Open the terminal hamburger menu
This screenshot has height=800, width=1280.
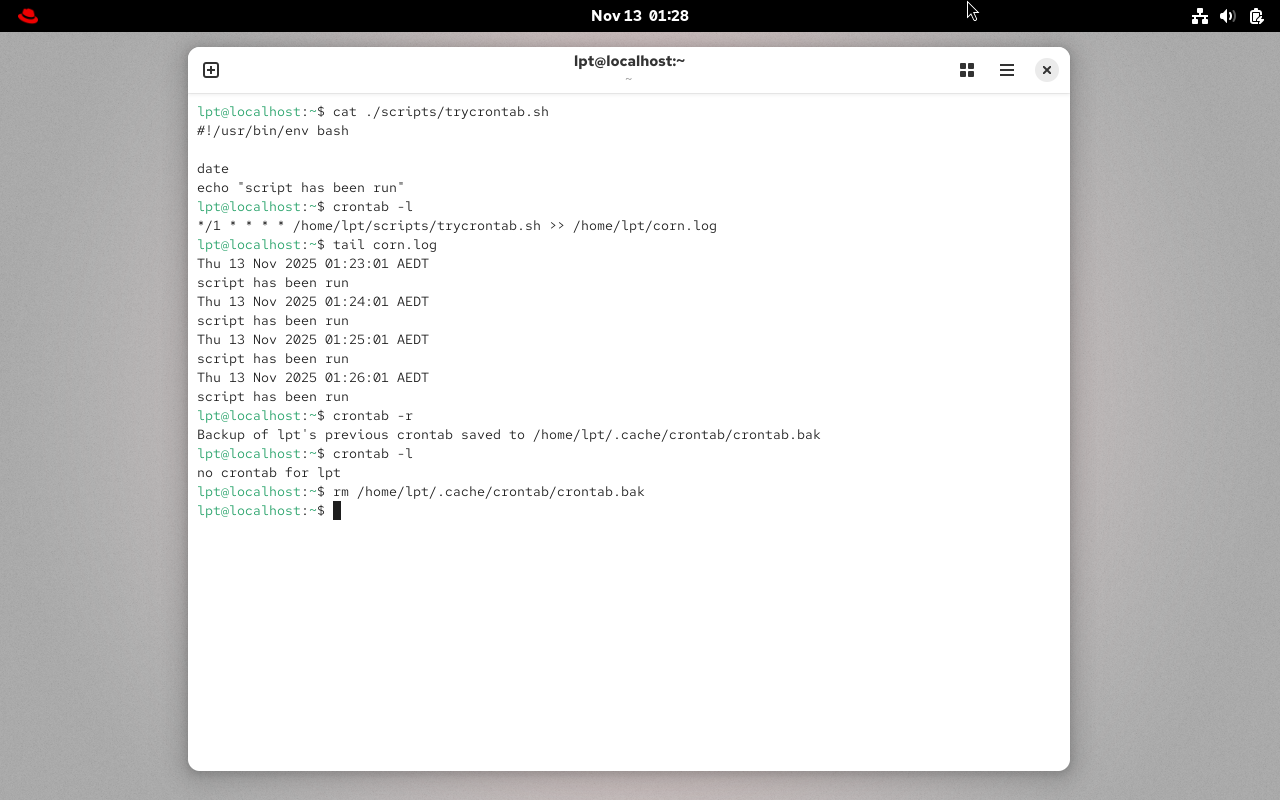coord(1006,70)
